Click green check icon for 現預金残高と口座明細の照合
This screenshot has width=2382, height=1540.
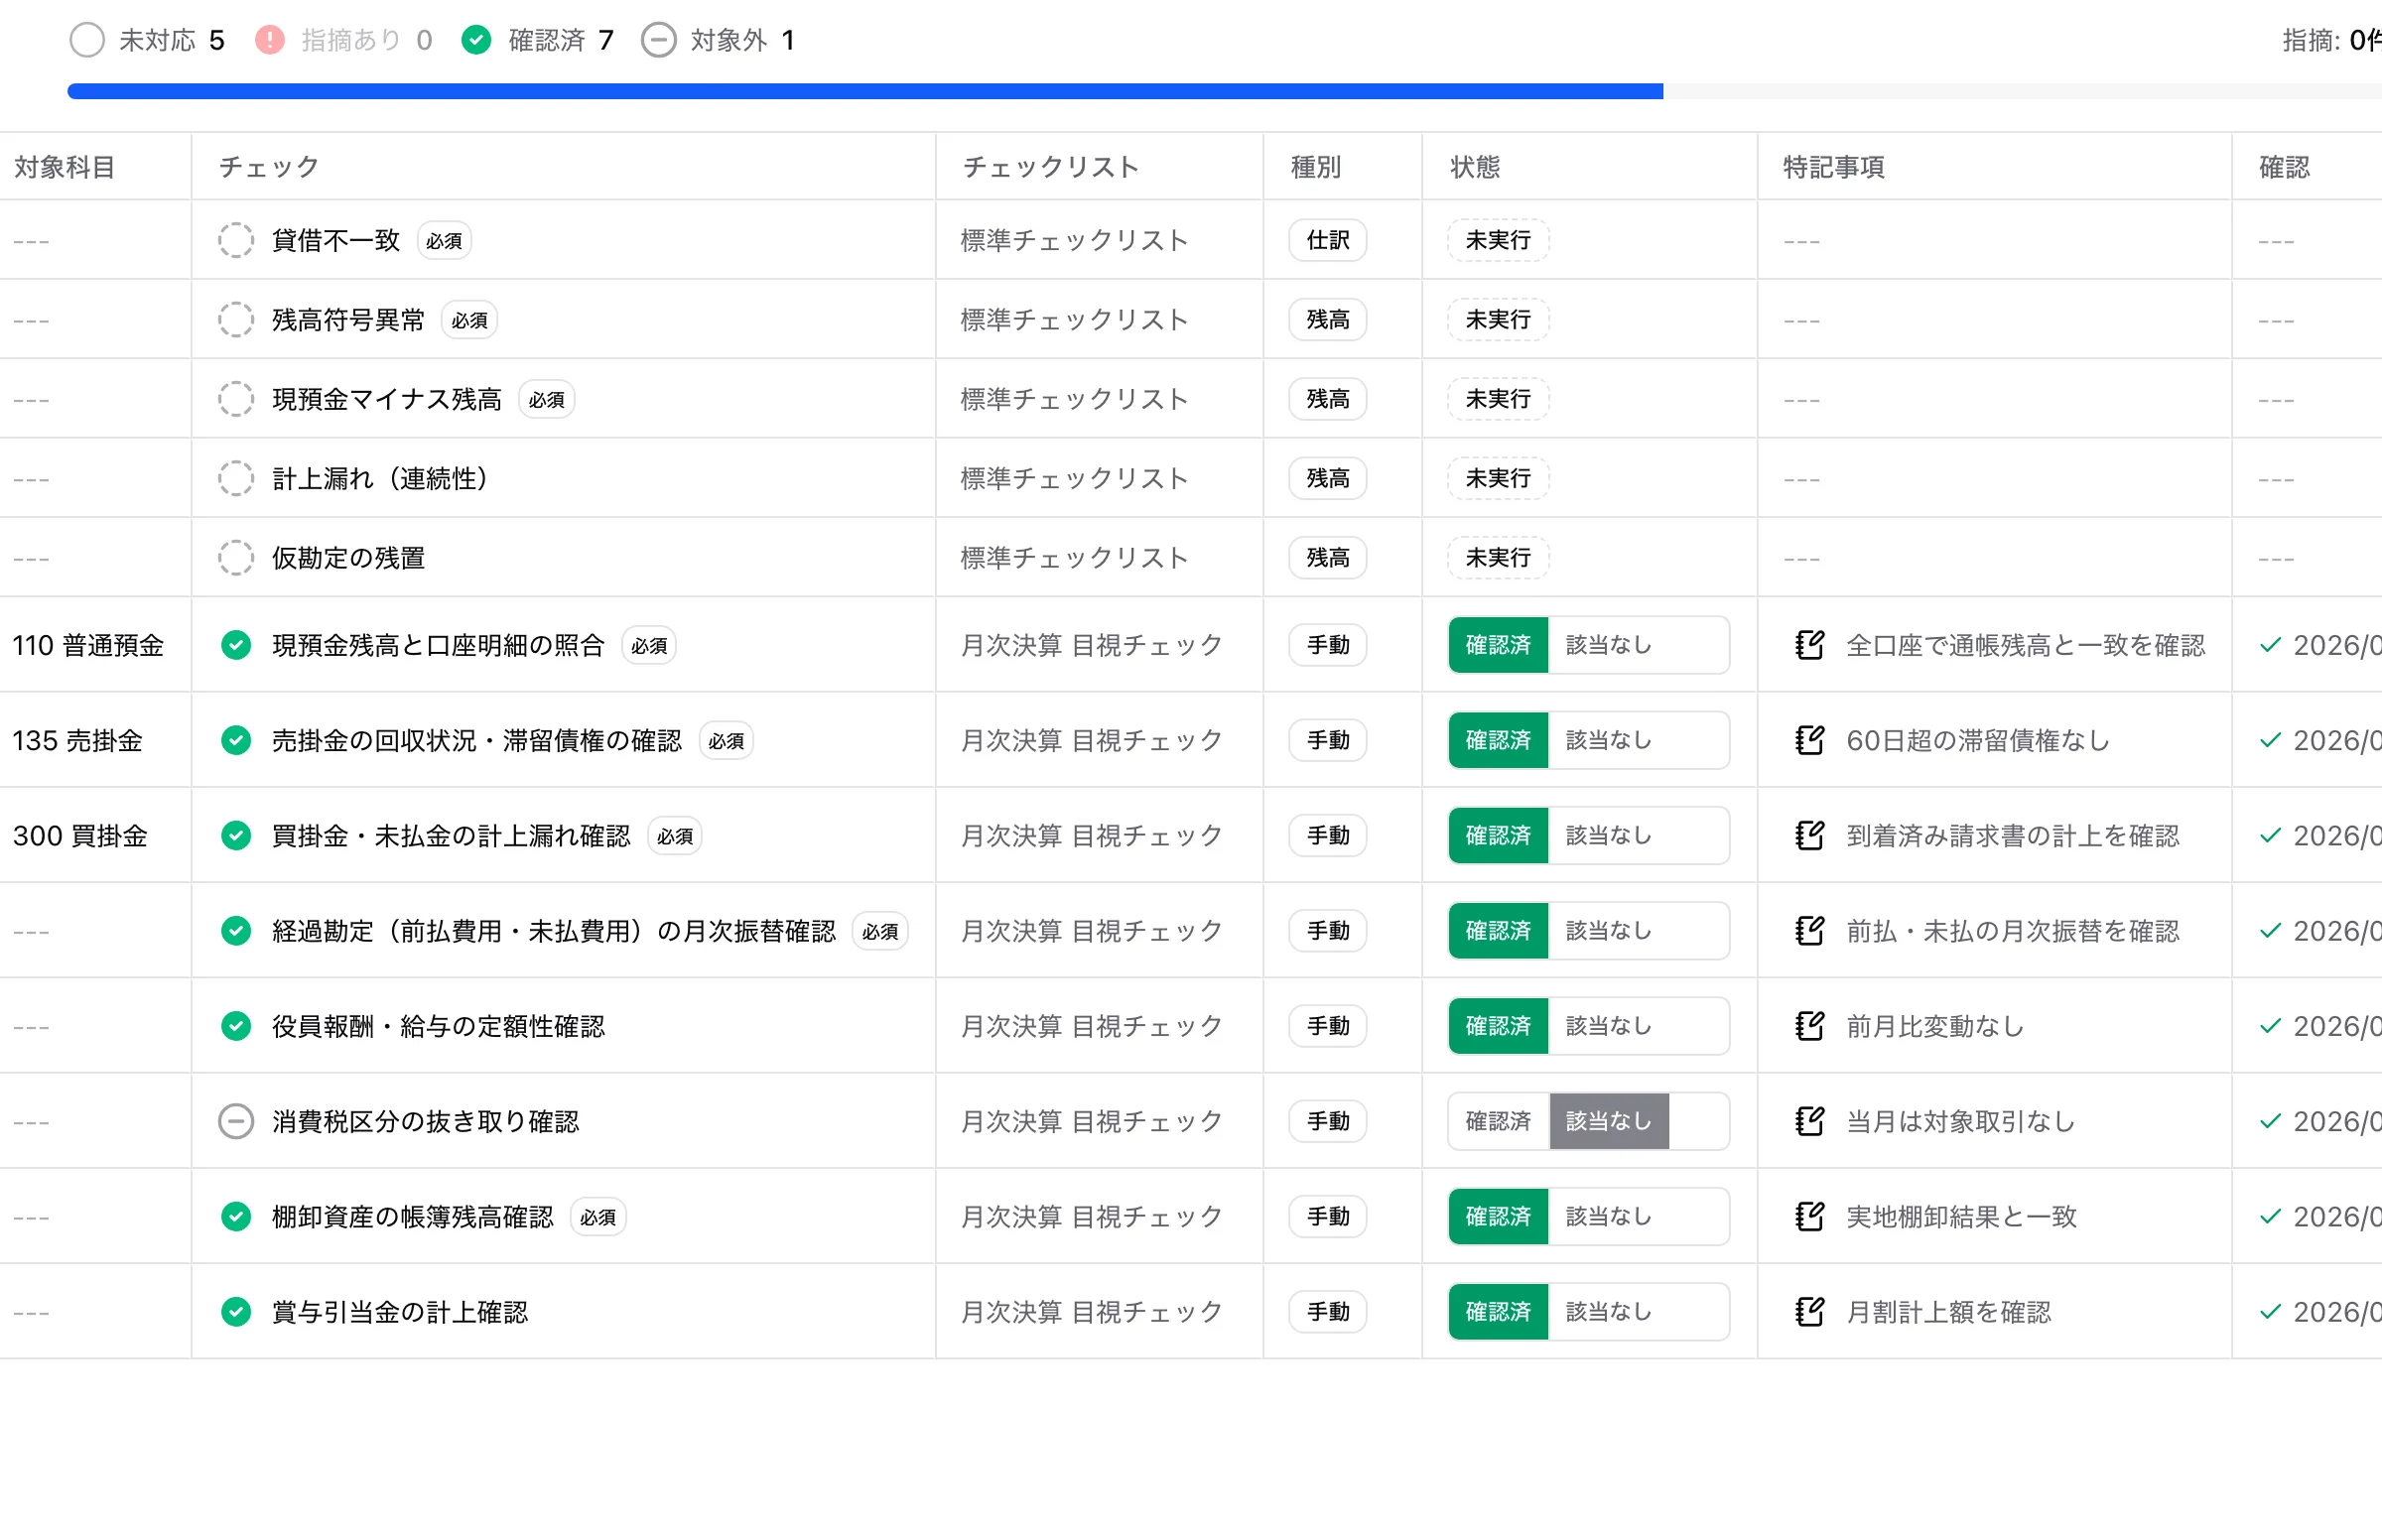point(236,645)
